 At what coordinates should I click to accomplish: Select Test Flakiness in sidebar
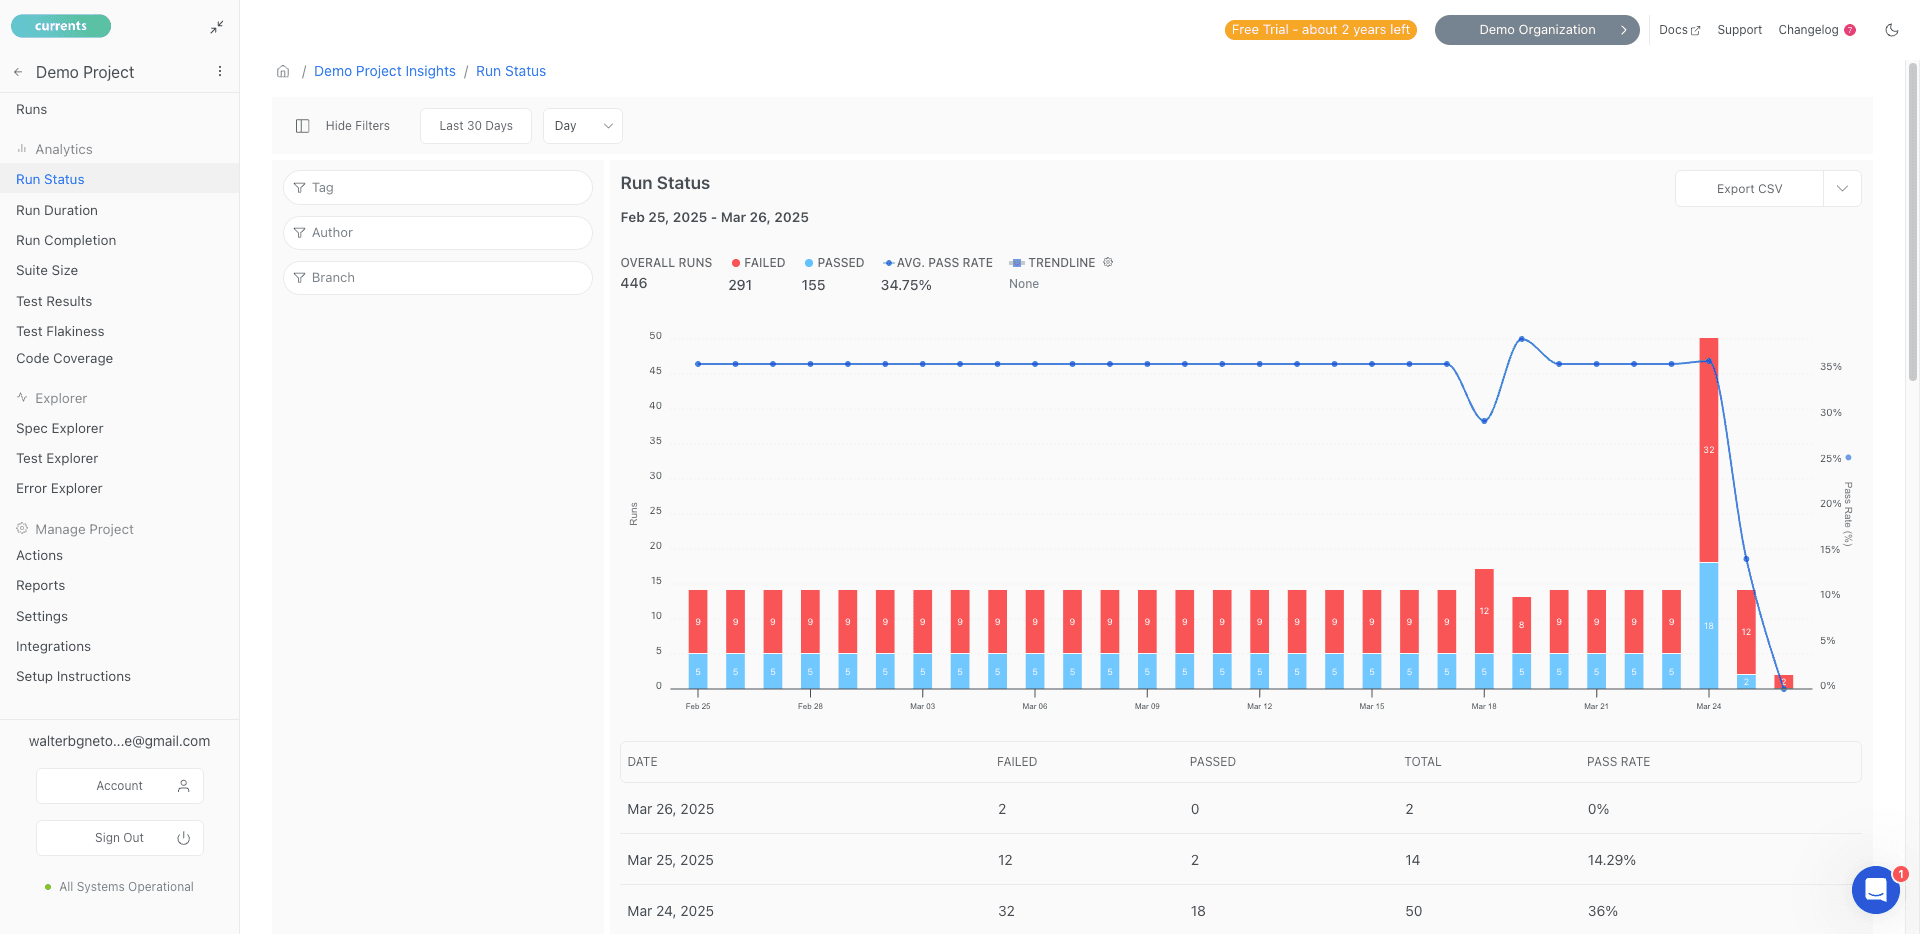(60, 332)
